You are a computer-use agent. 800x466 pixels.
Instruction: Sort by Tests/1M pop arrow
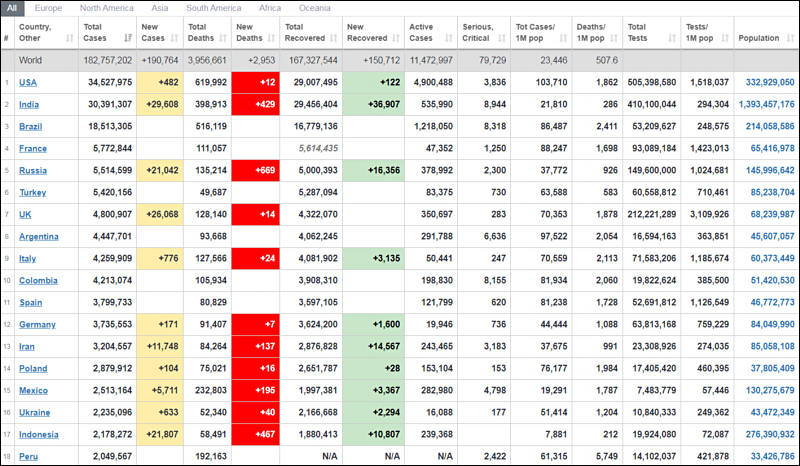[x=726, y=38]
